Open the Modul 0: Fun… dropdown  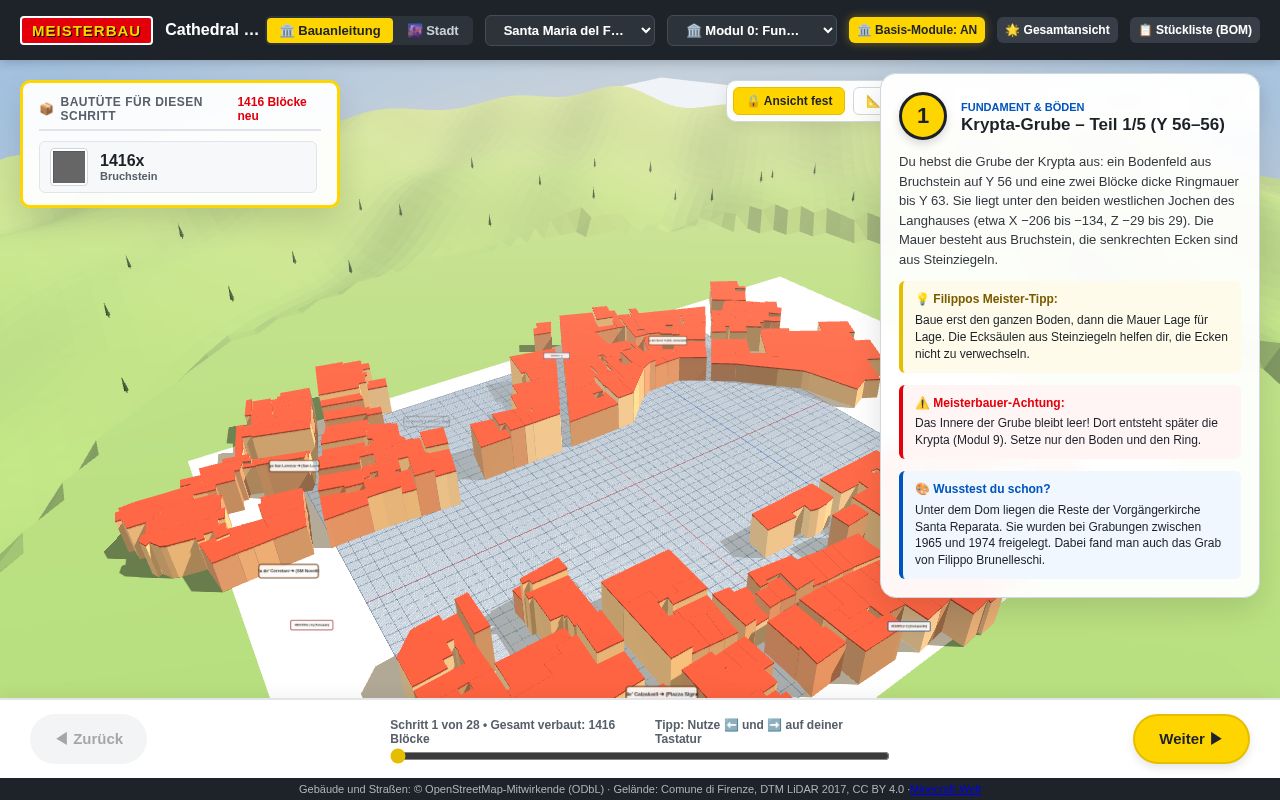pos(752,30)
